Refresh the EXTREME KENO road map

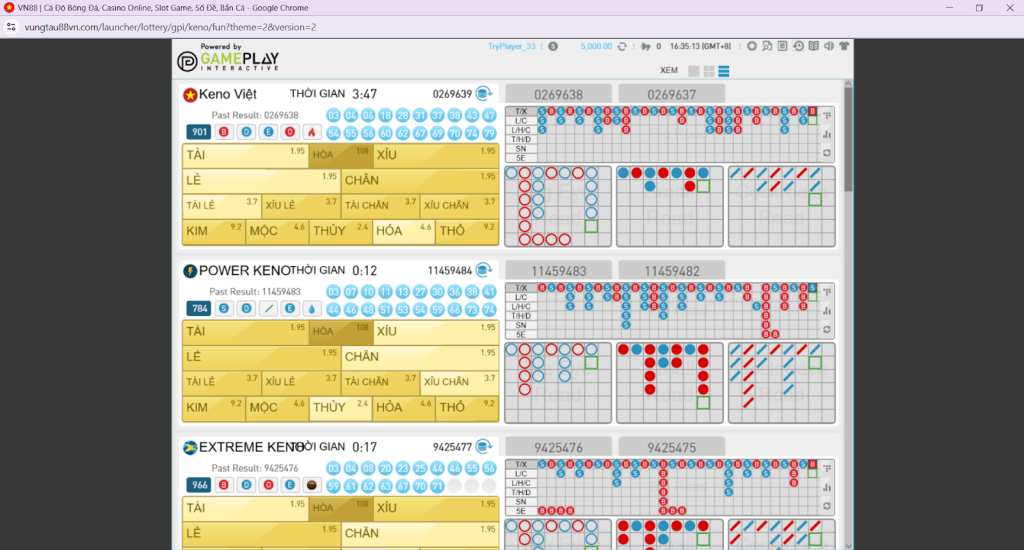[x=827, y=506]
